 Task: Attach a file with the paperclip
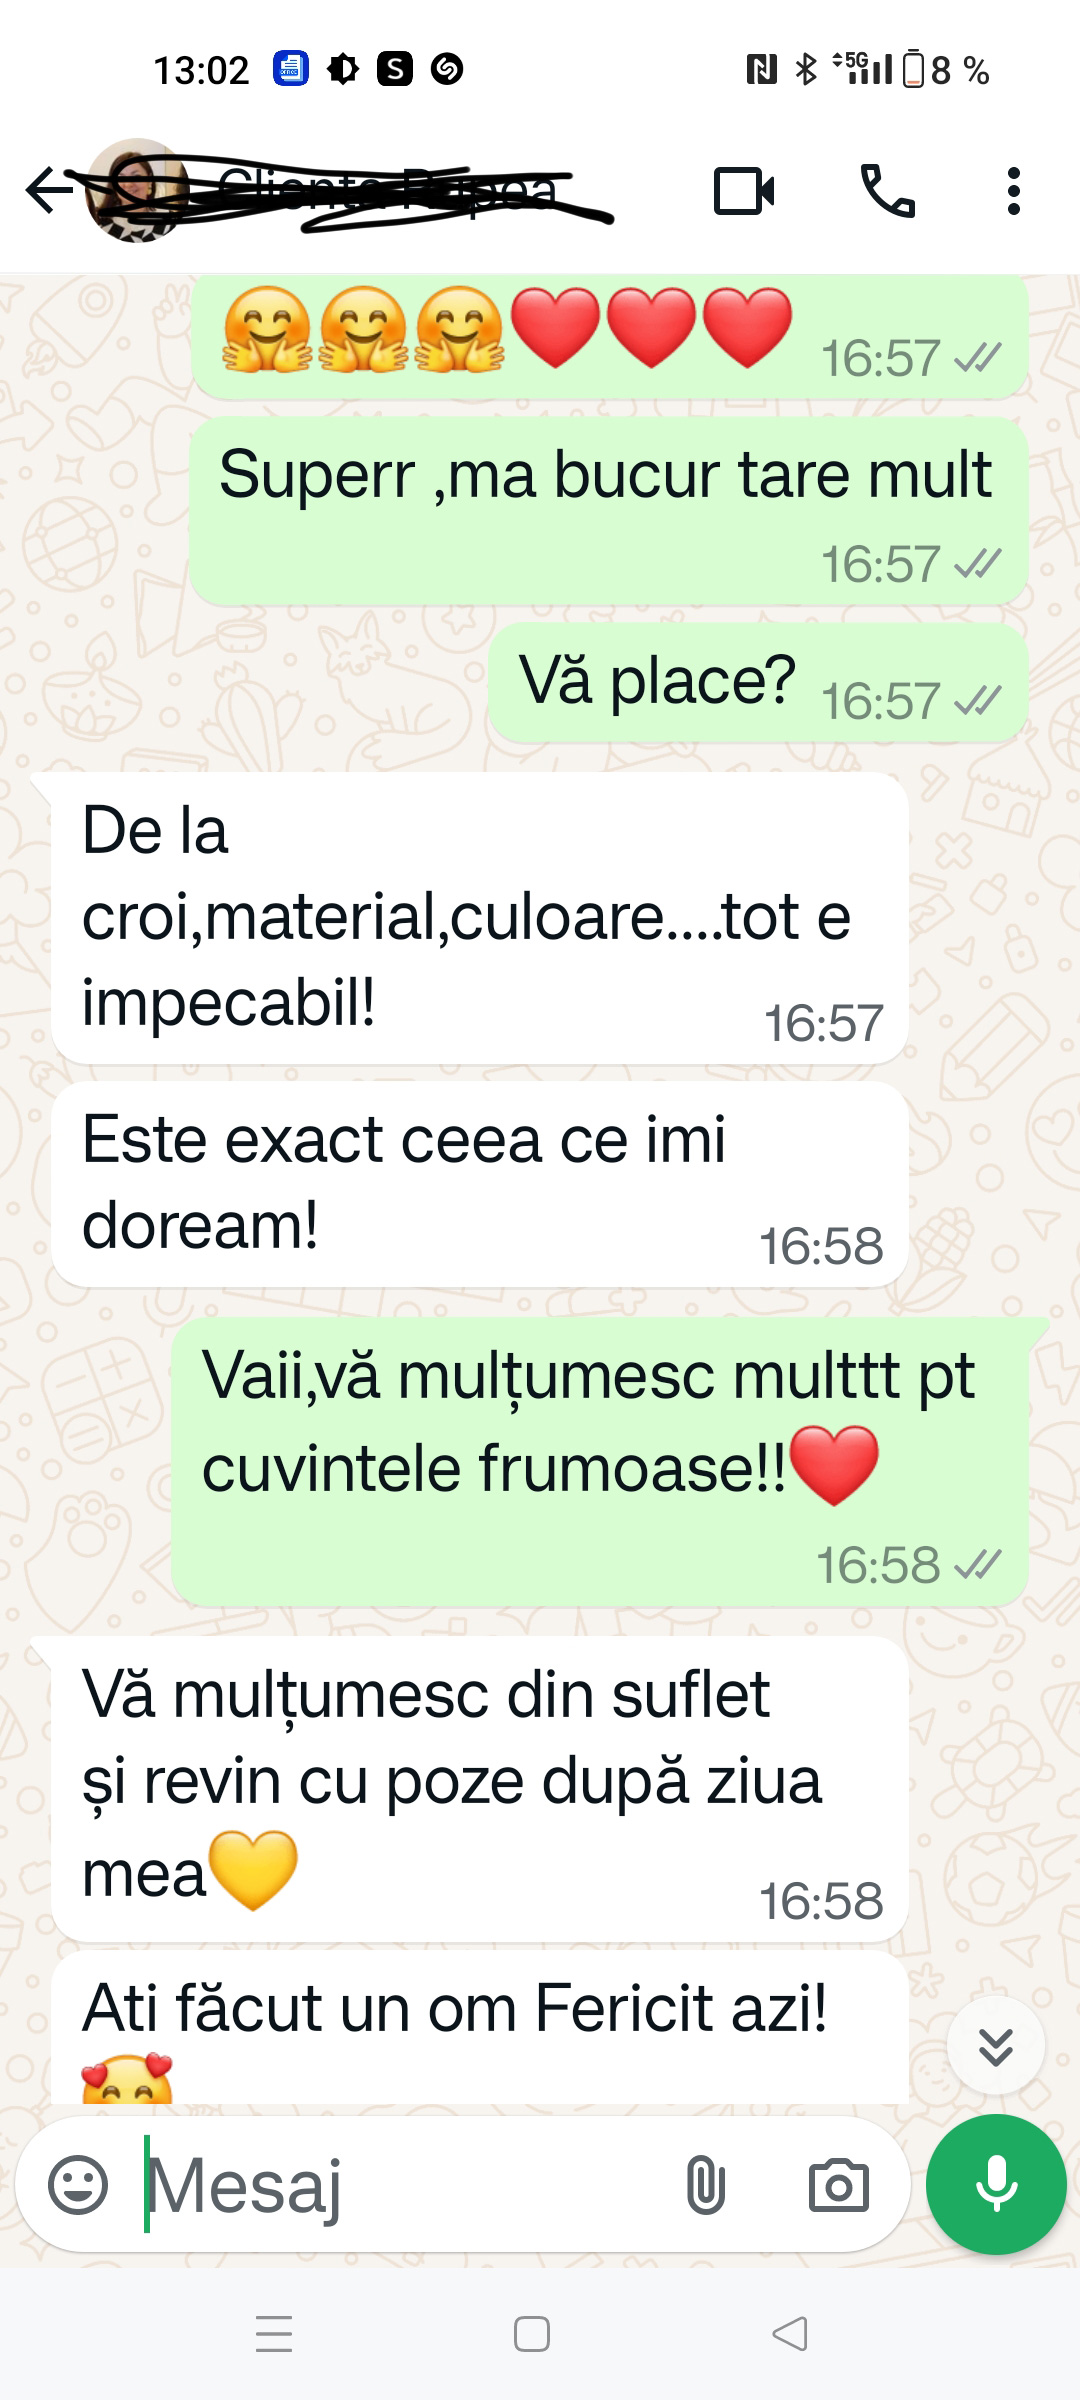(705, 2185)
